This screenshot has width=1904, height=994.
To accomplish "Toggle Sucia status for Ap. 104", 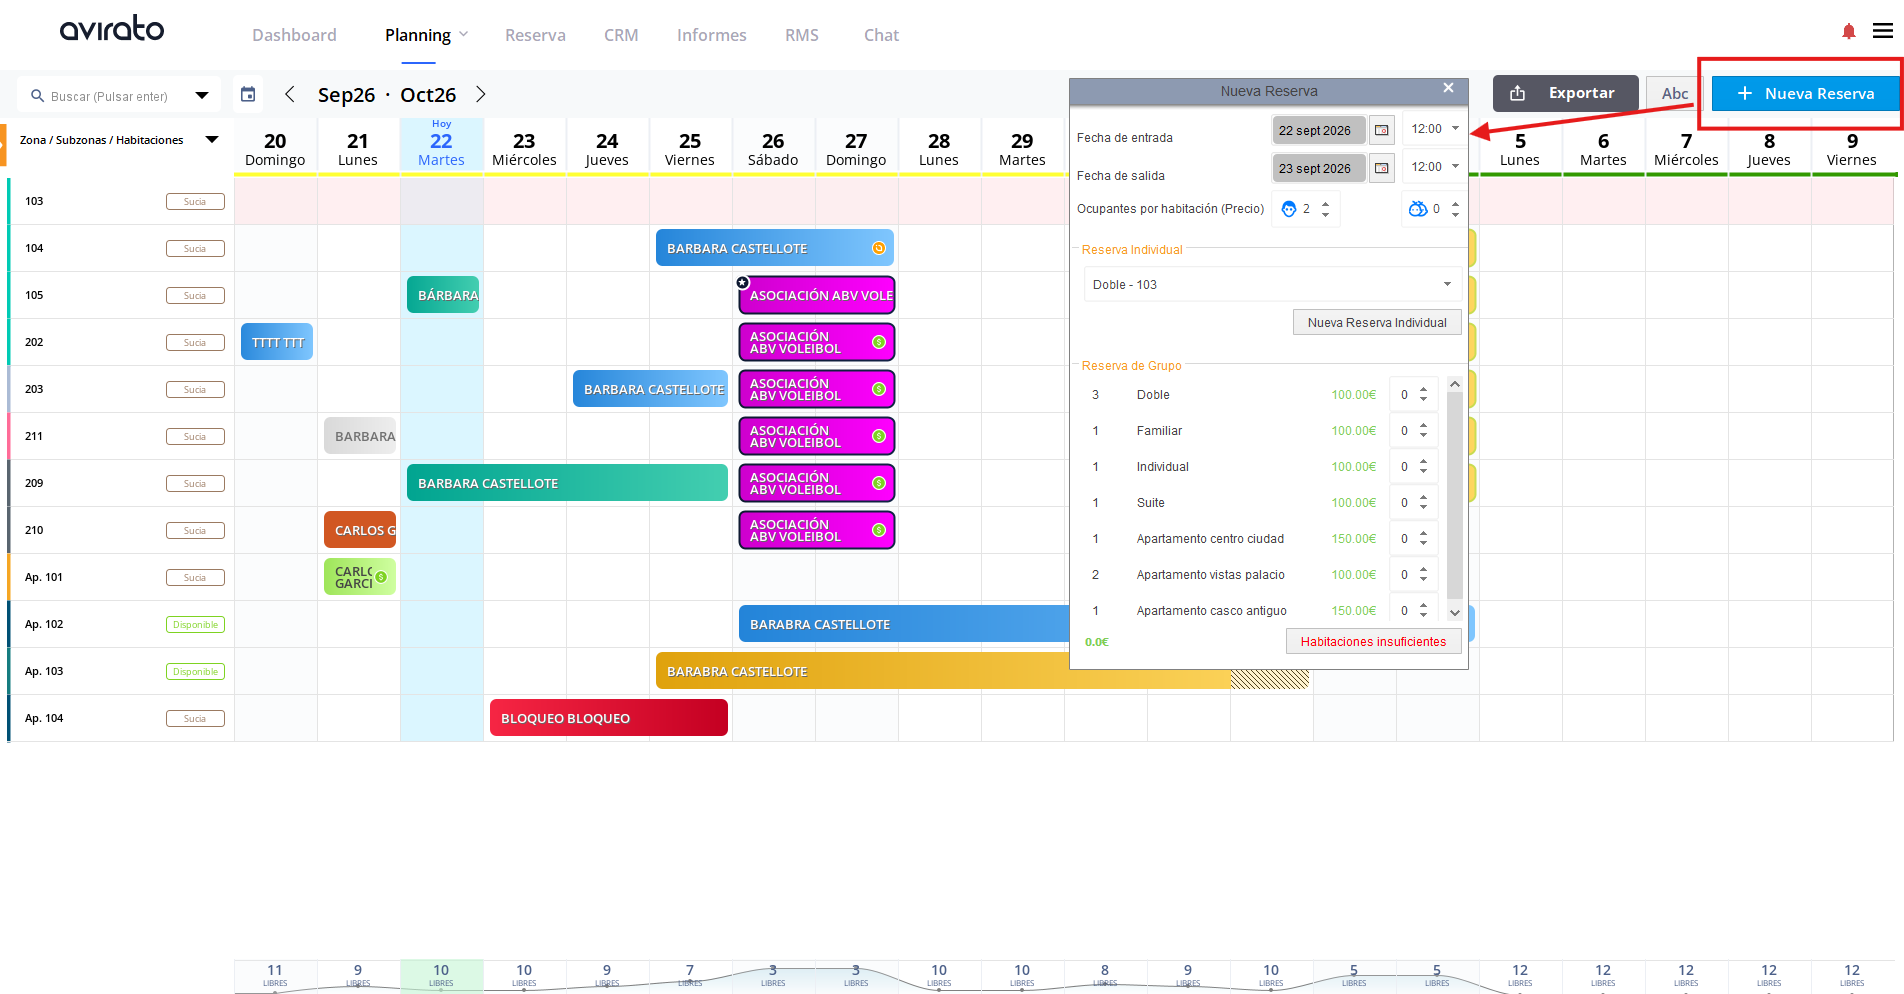I will point(195,719).
